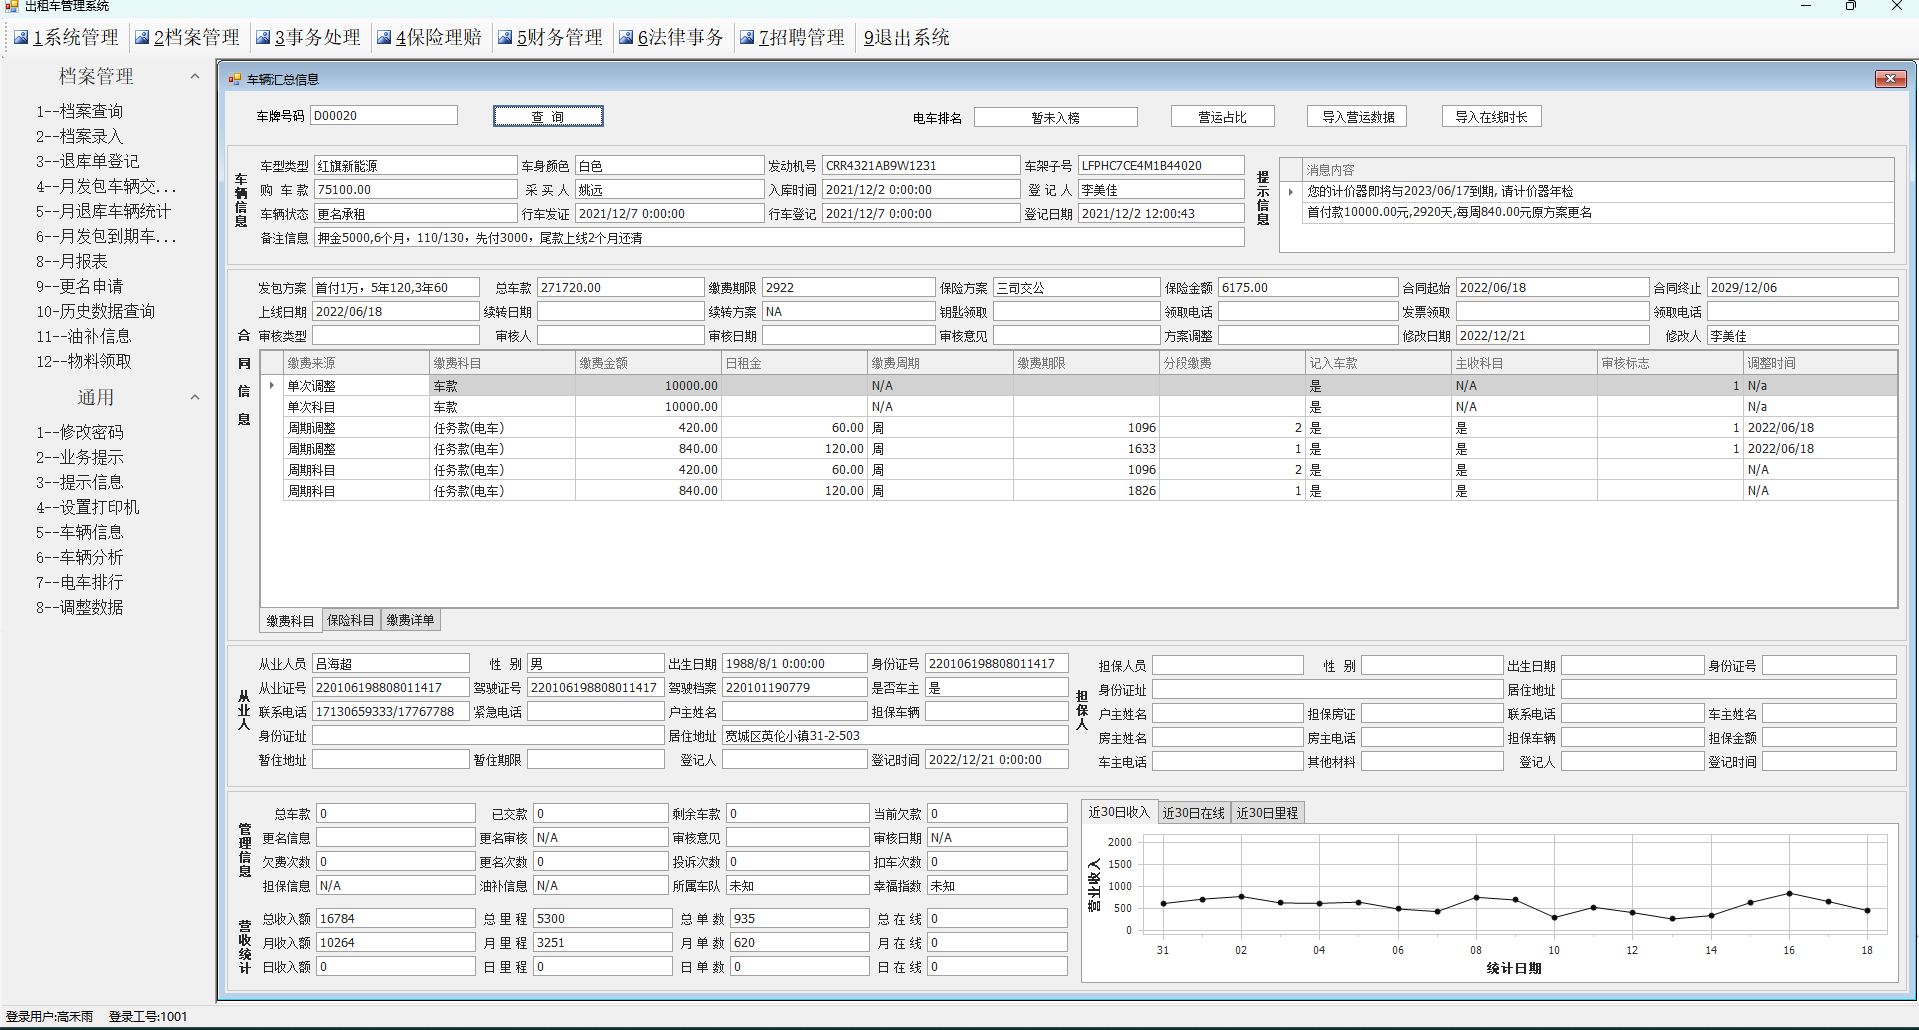Click the 联系电话 field

coord(391,711)
